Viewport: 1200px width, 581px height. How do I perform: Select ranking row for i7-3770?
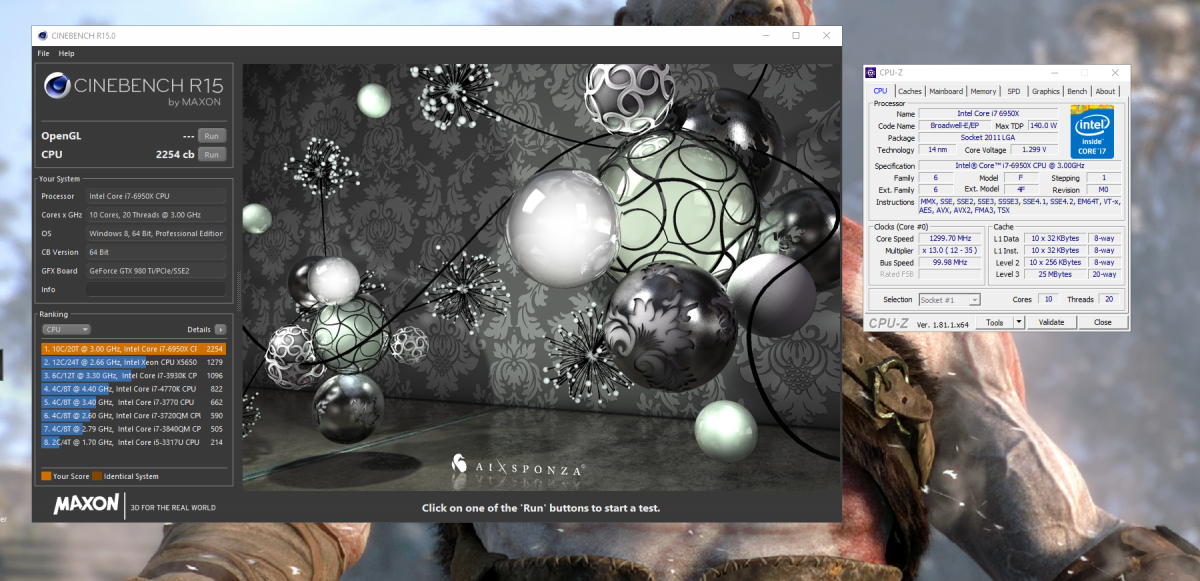[x=133, y=402]
